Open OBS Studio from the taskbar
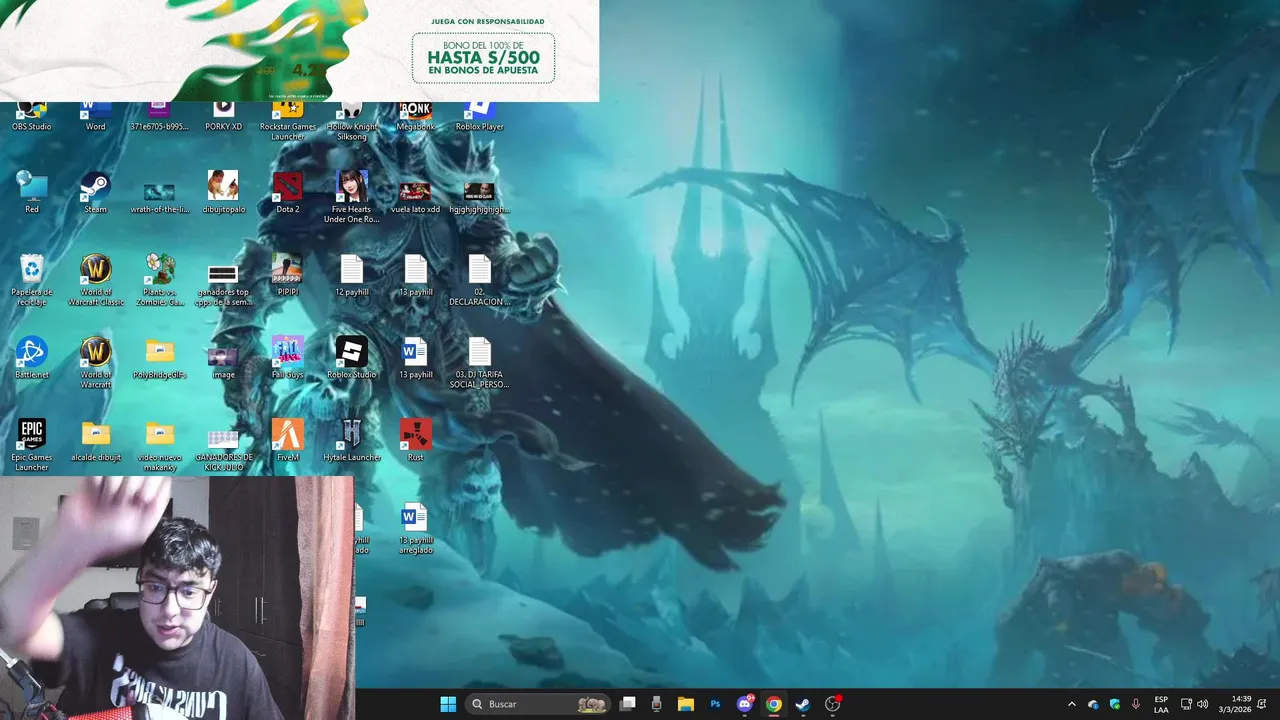This screenshot has width=1280, height=720. point(832,704)
